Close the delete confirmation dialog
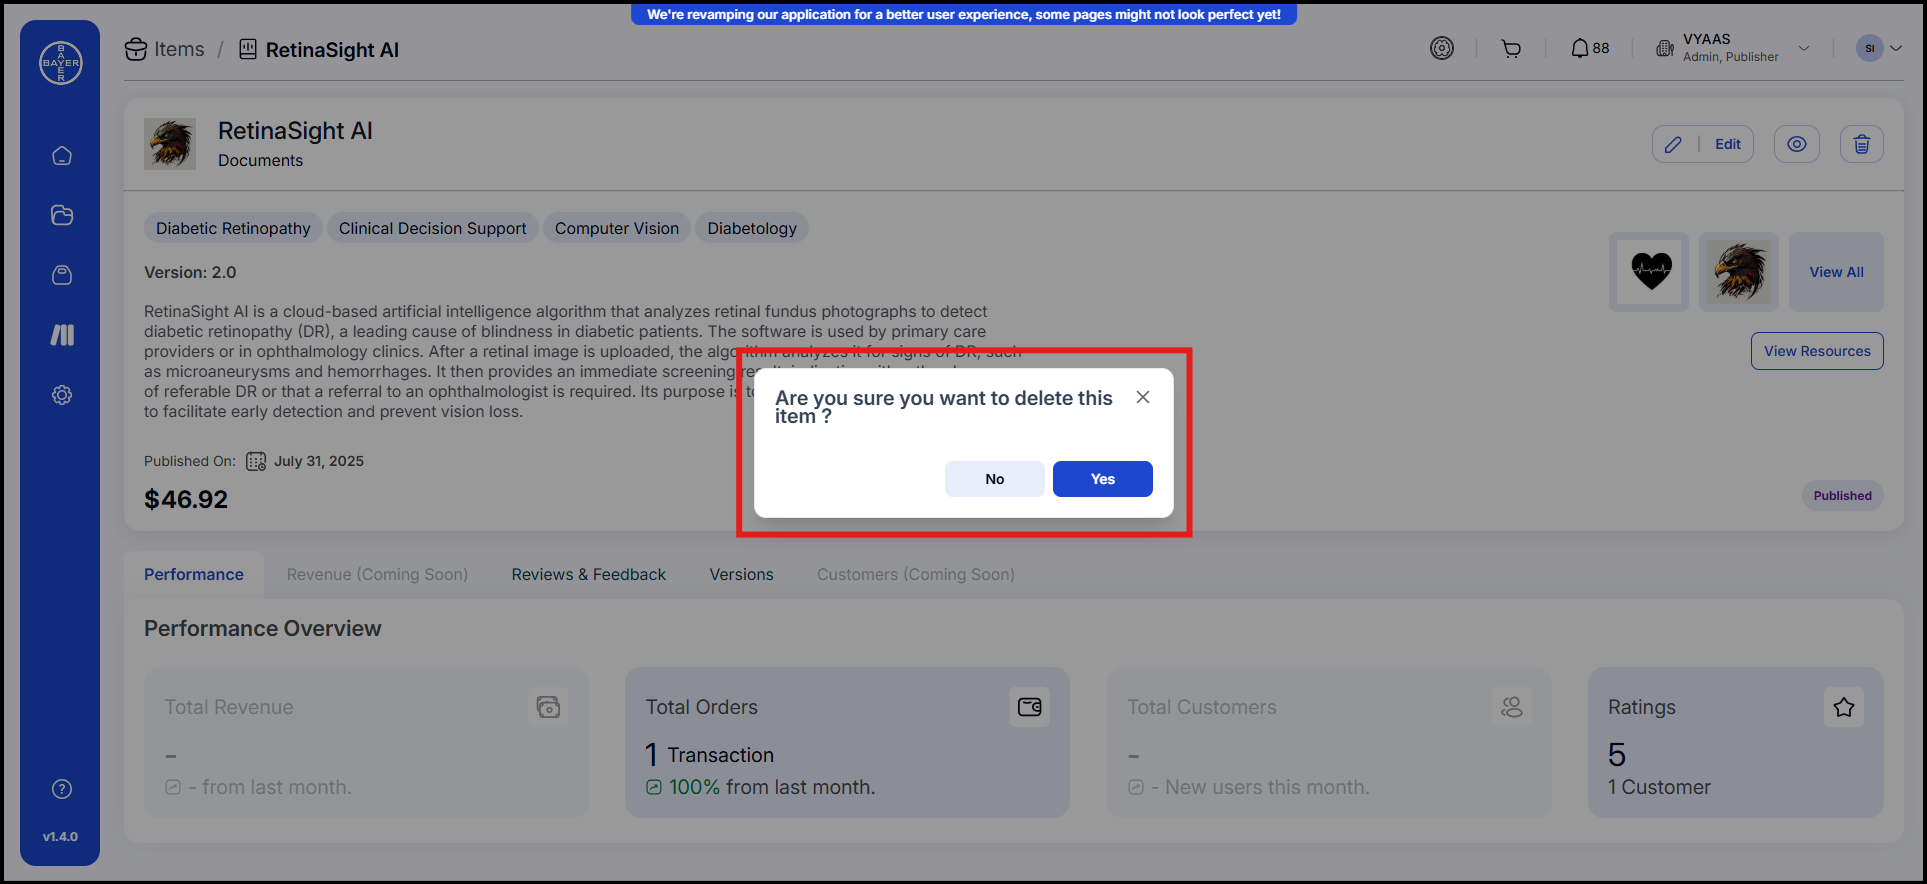Screen dimensions: 1927x884 click(1143, 397)
